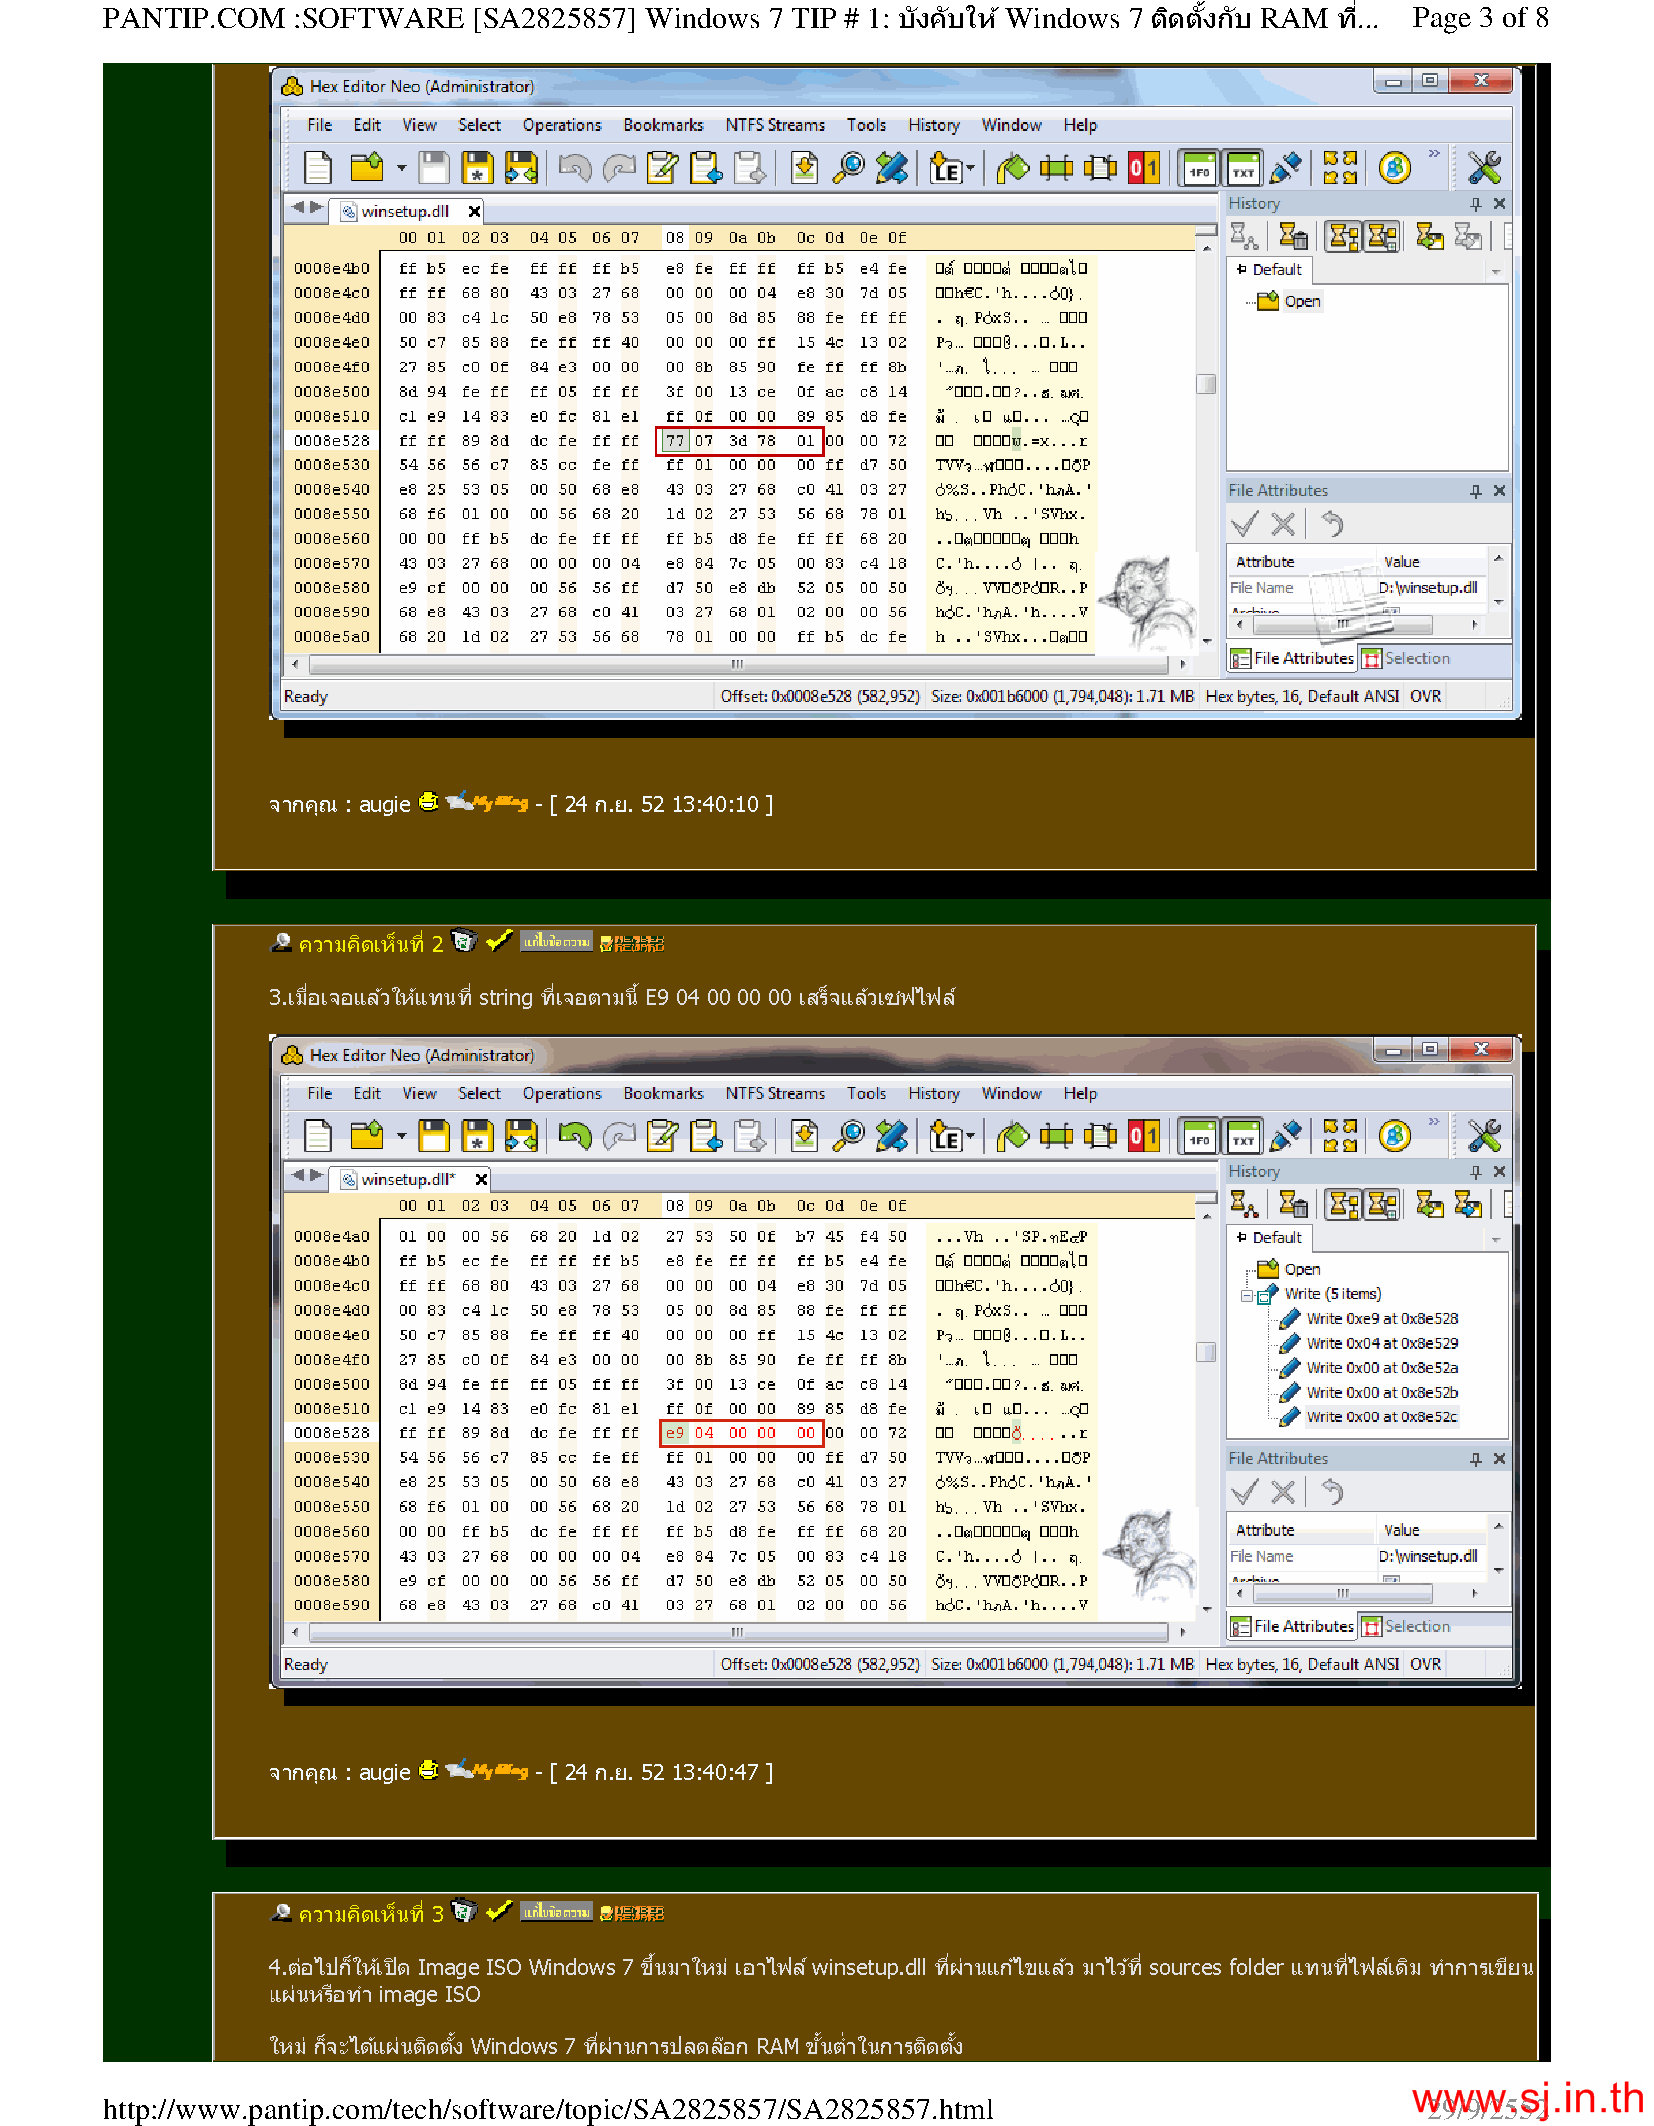Screen dimensions: 1654x2126
Task: Click vertical scrollbar thumb in upper hex view
Action: coord(1206,384)
